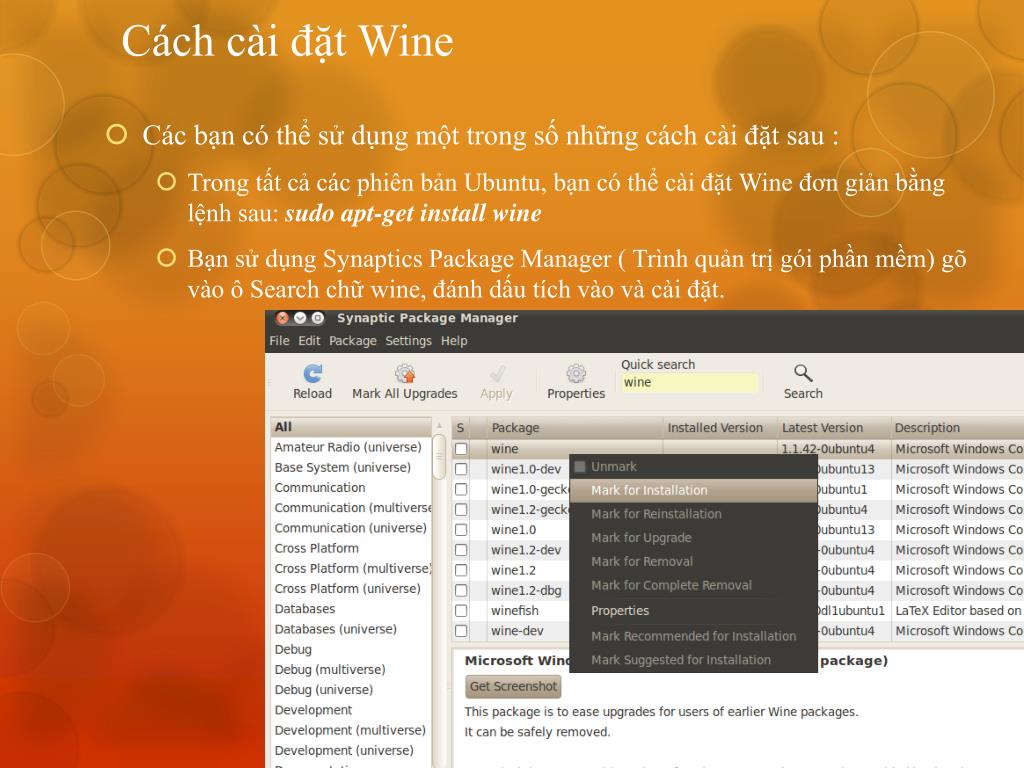The height and width of the screenshot is (768, 1024).
Task: Select Communication (universe) category
Action: [351, 528]
